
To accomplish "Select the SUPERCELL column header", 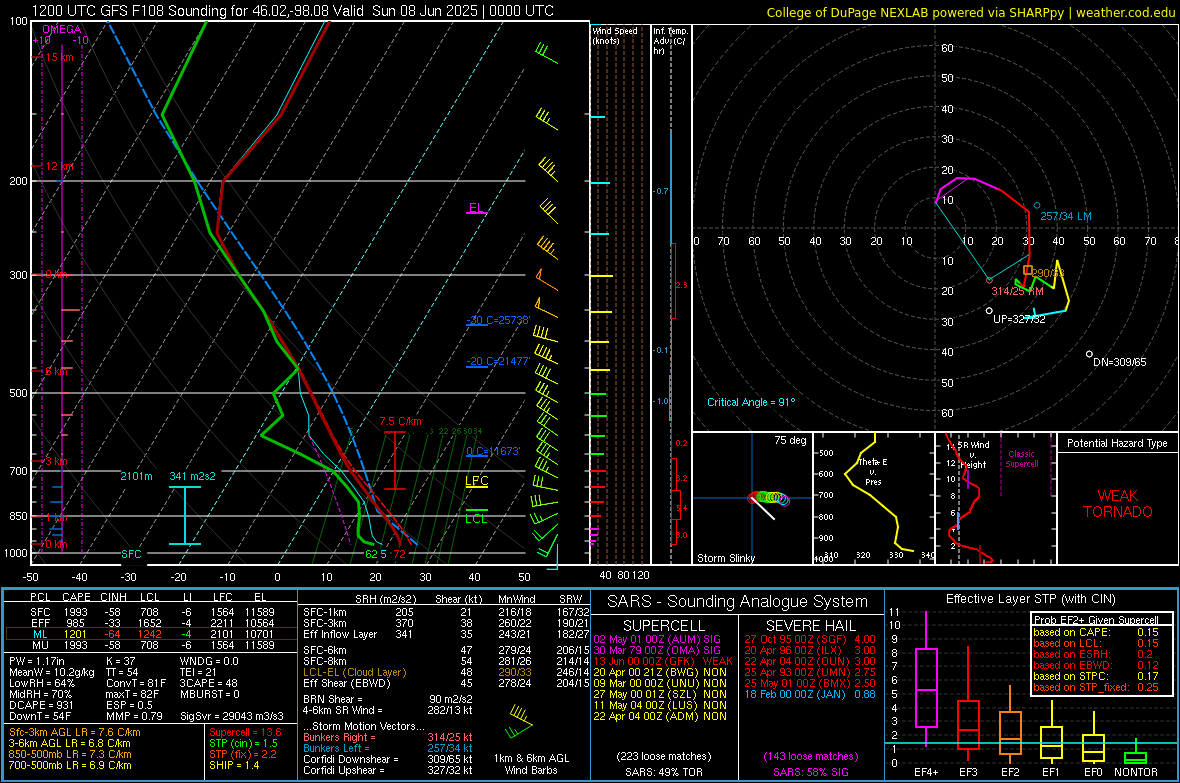I will point(664,626).
